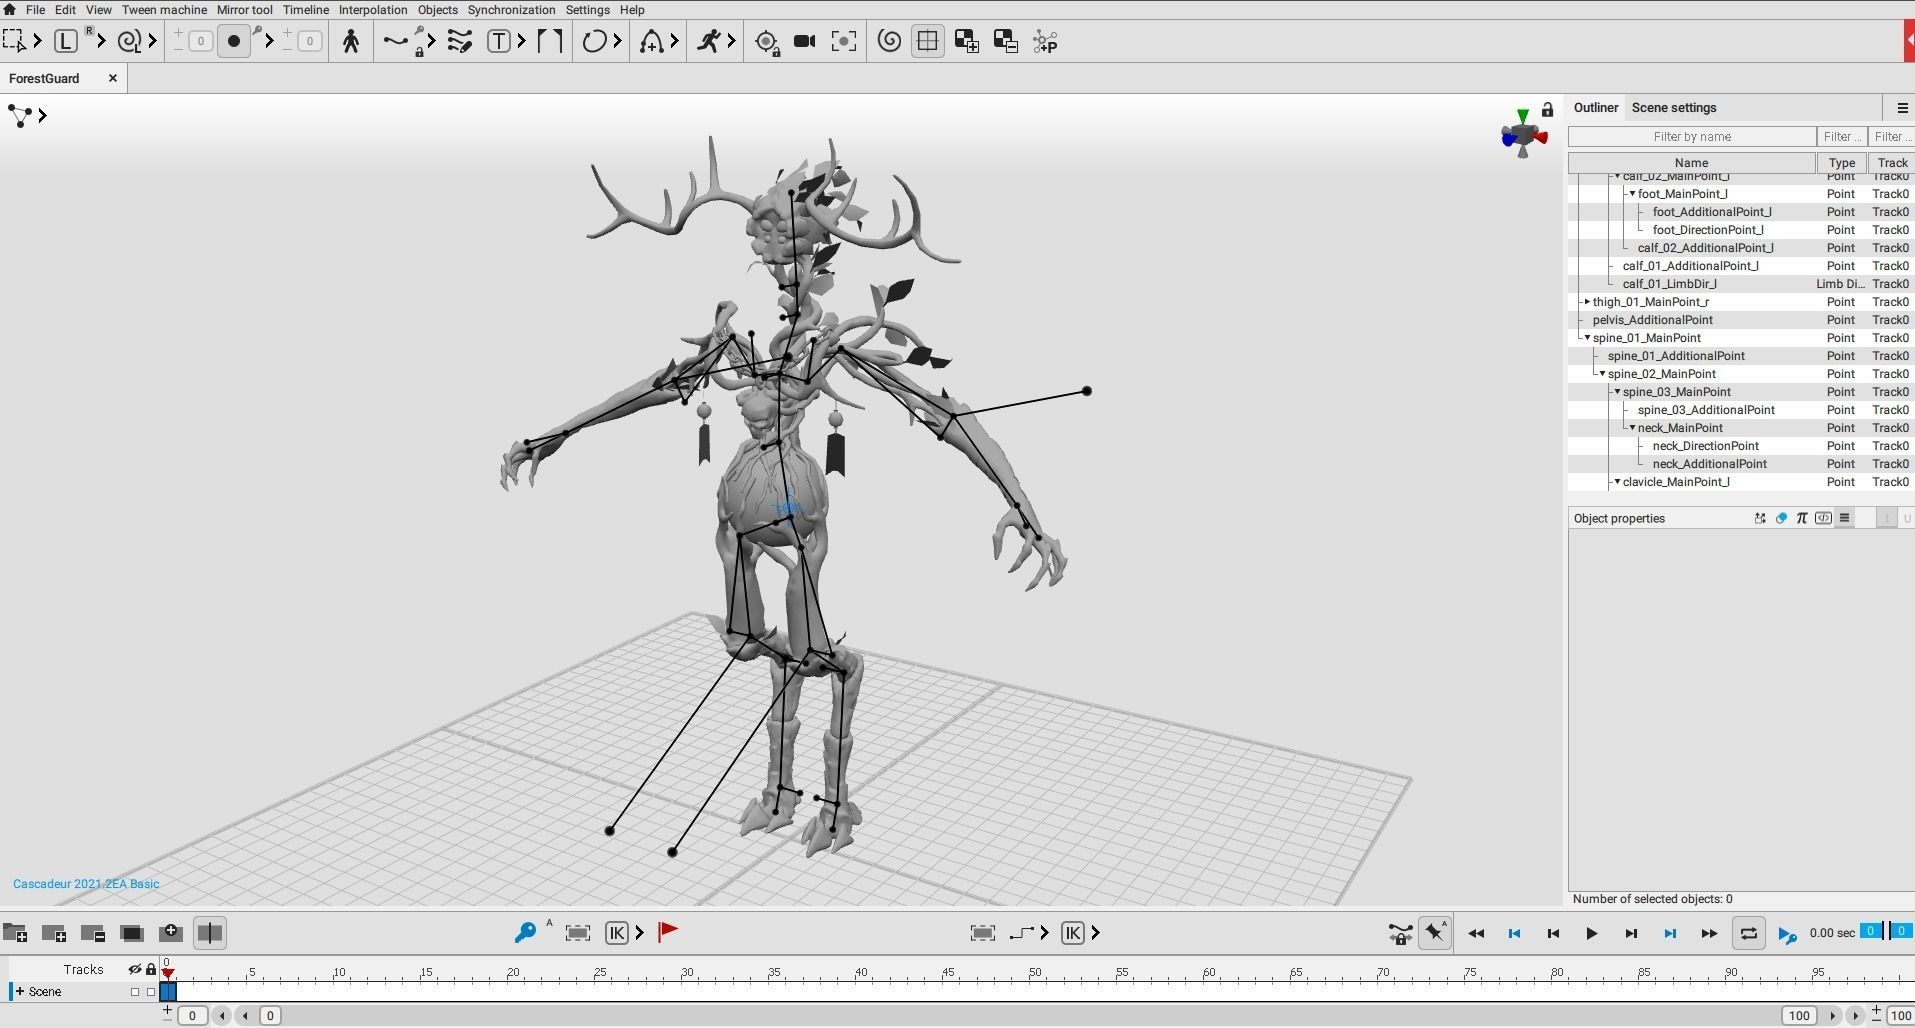1915x1028 pixels.
Task: Open the Interpolation menu
Action: [x=373, y=9]
